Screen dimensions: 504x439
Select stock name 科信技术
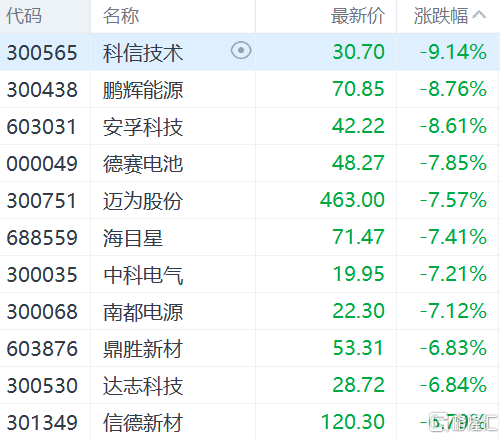(143, 53)
